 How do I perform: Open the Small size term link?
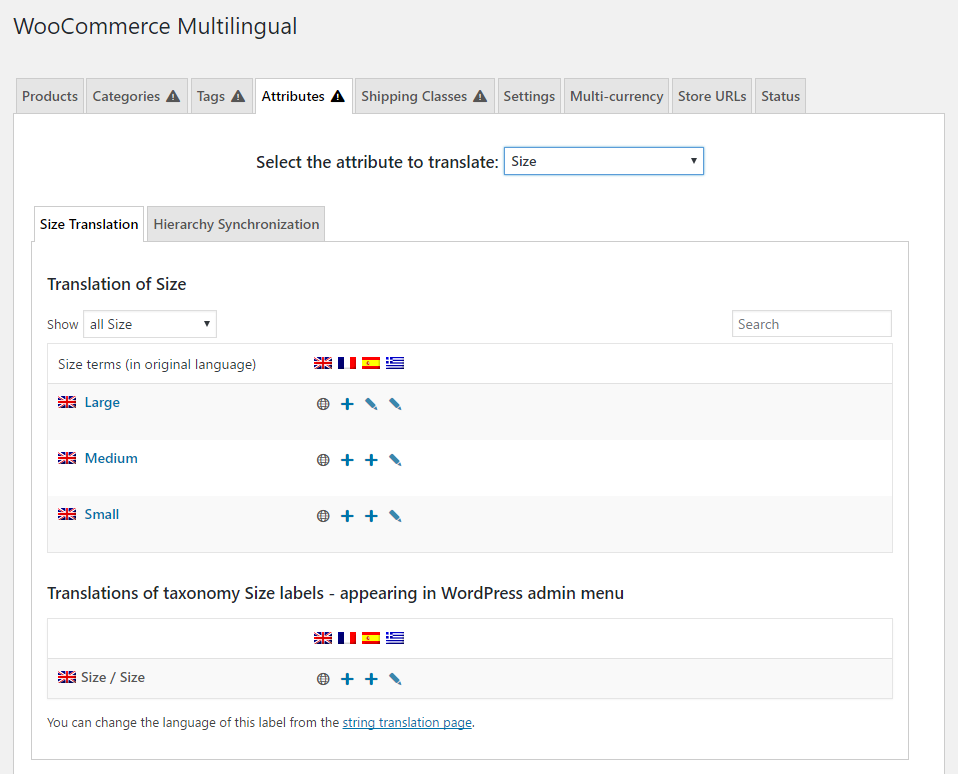101,515
